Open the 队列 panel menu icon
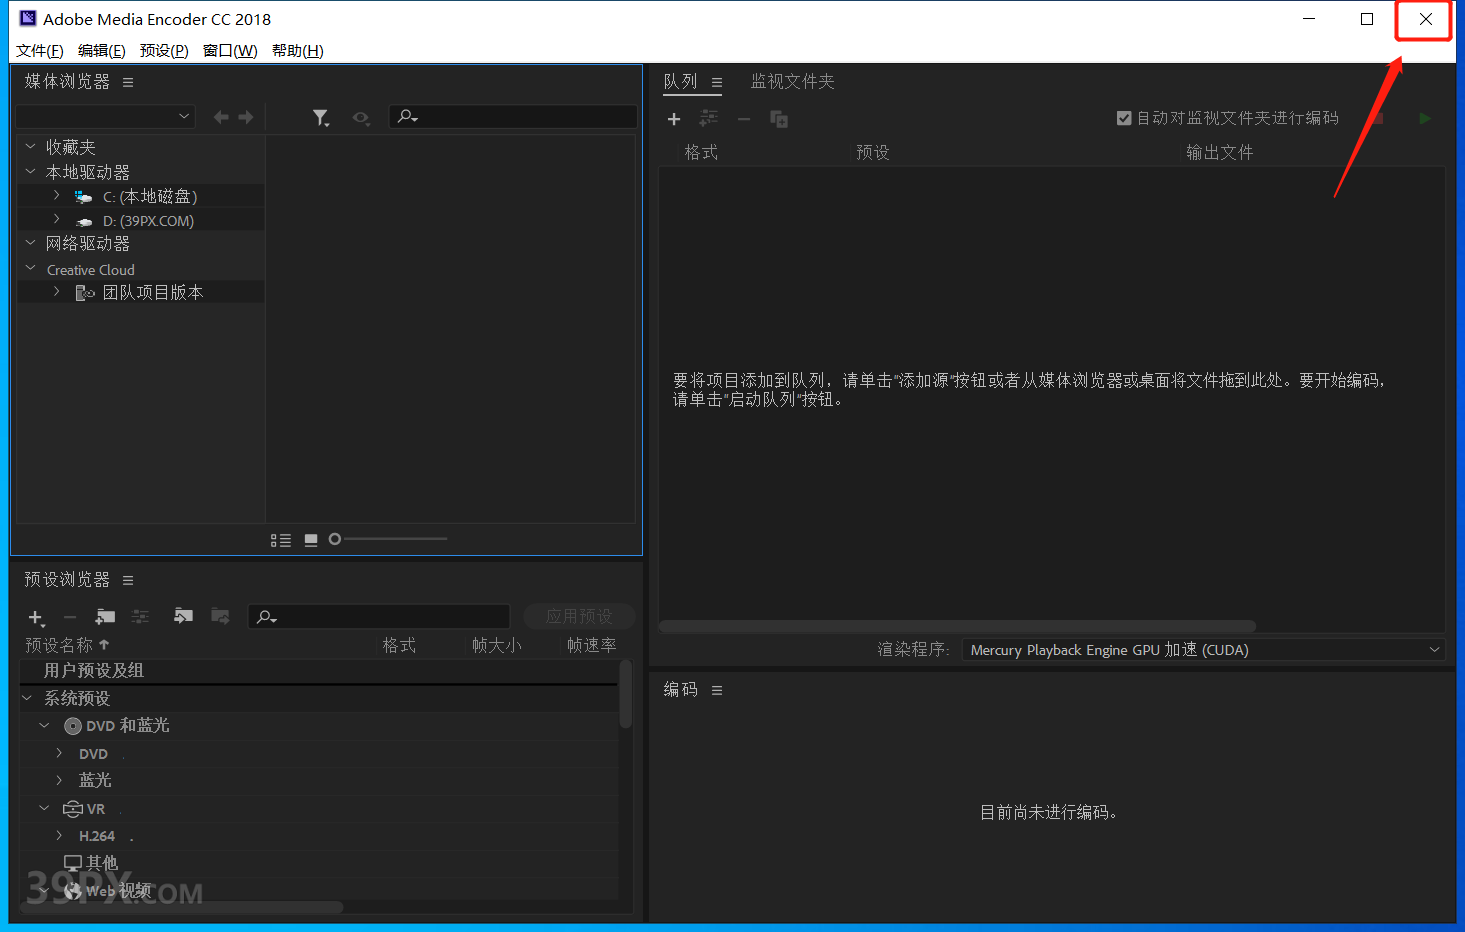Screen dimensions: 1465x932 (x=717, y=83)
